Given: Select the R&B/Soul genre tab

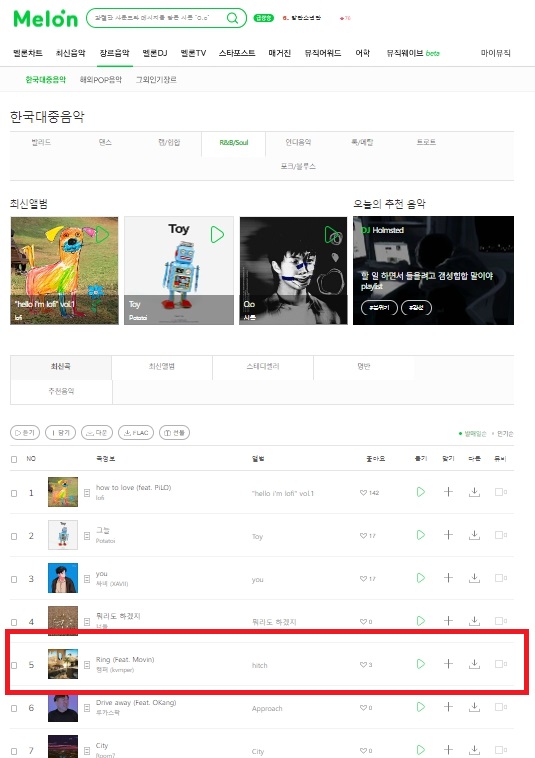Looking at the screenshot, I should click(x=233, y=143).
